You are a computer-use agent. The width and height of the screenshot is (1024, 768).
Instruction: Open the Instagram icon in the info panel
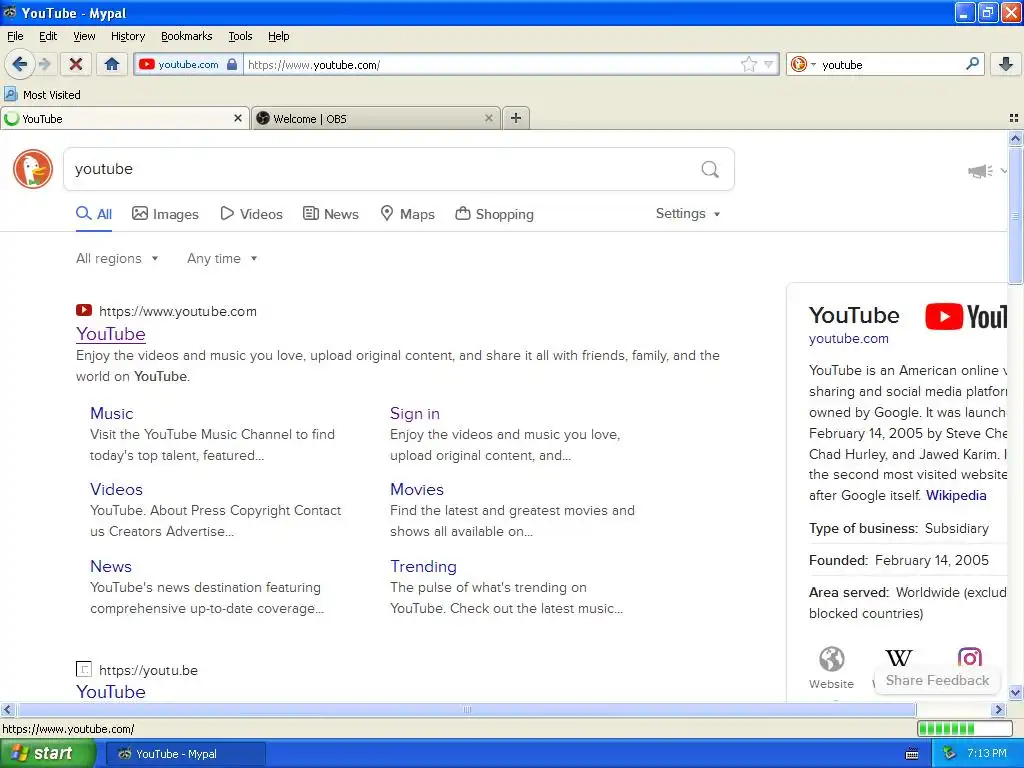[969, 657]
